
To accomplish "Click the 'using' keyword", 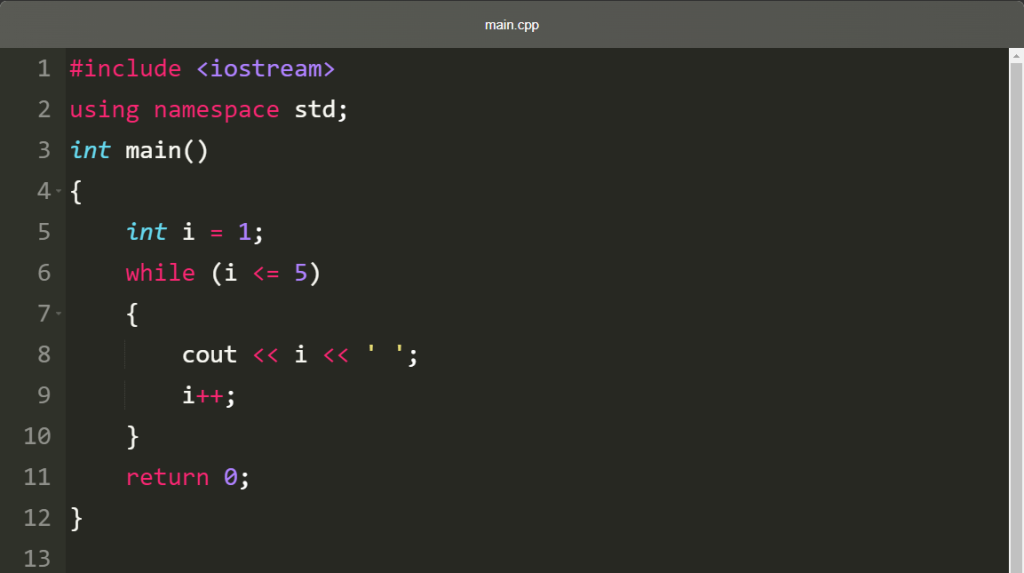I will 104,110.
